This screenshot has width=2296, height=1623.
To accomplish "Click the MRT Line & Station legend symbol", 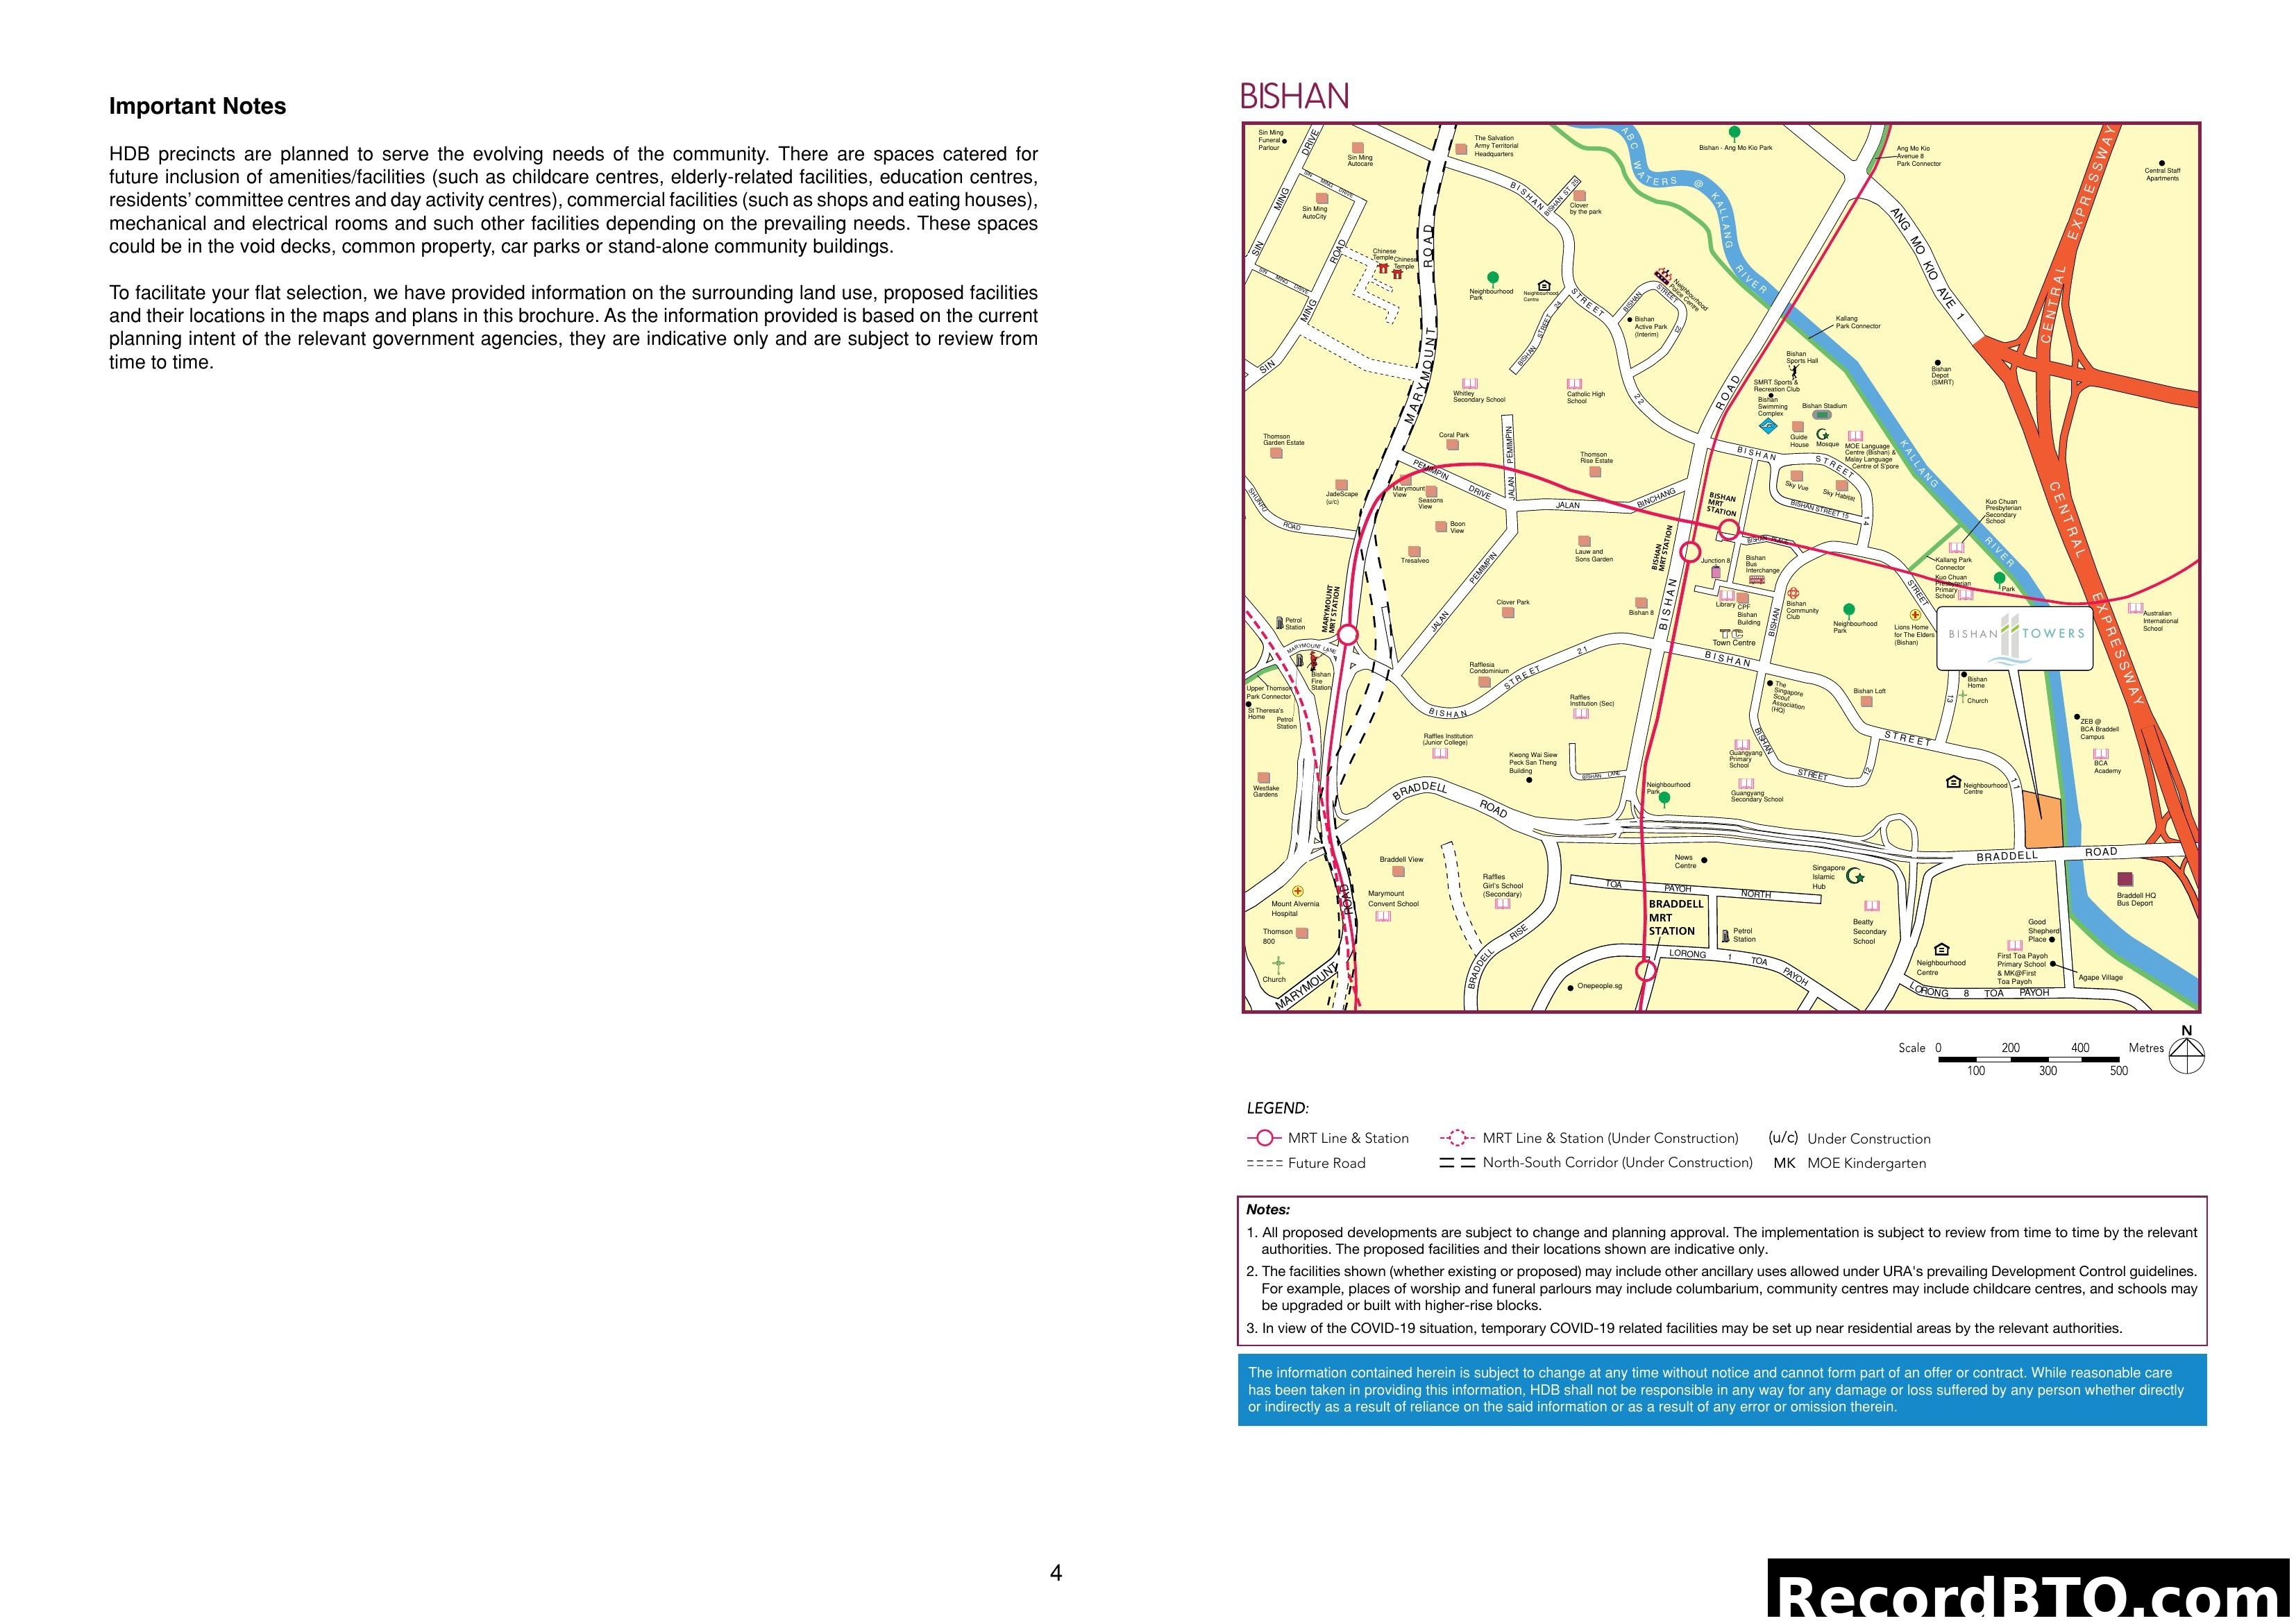I will click(x=1265, y=1138).
